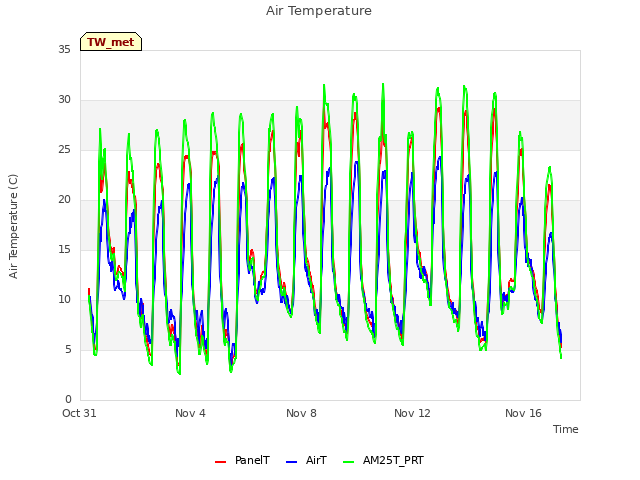Click the Air Temperature chart title

[x=319, y=11]
